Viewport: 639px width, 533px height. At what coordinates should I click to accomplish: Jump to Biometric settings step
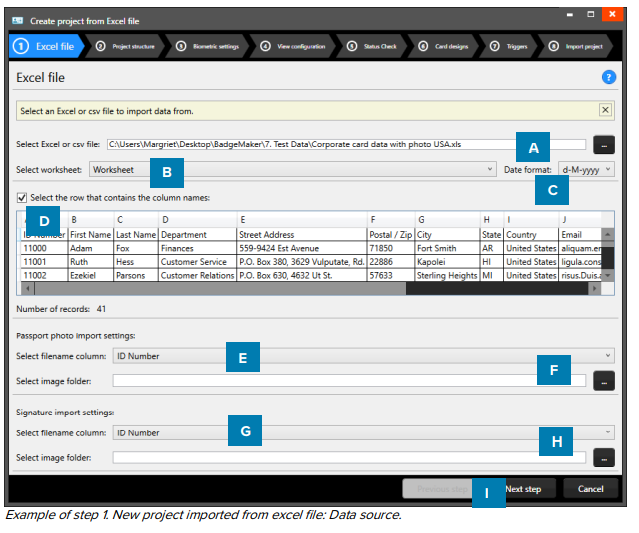coord(208,46)
